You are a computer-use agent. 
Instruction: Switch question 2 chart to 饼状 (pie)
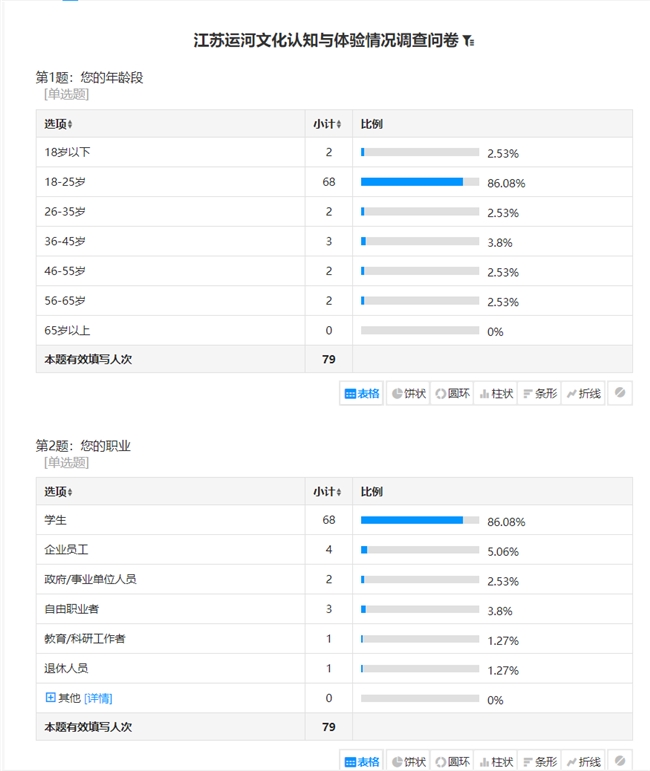[x=408, y=762]
